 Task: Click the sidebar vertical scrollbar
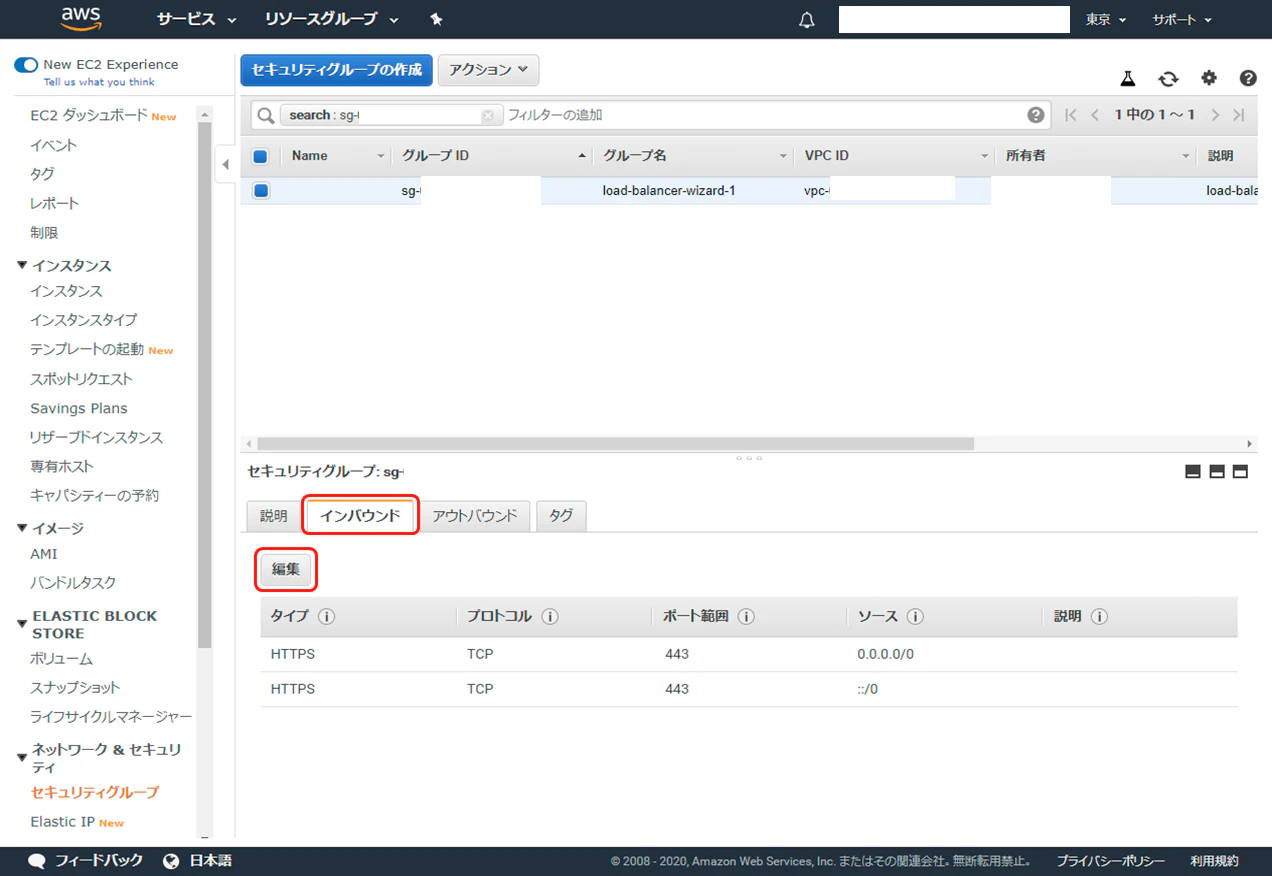coord(205,385)
